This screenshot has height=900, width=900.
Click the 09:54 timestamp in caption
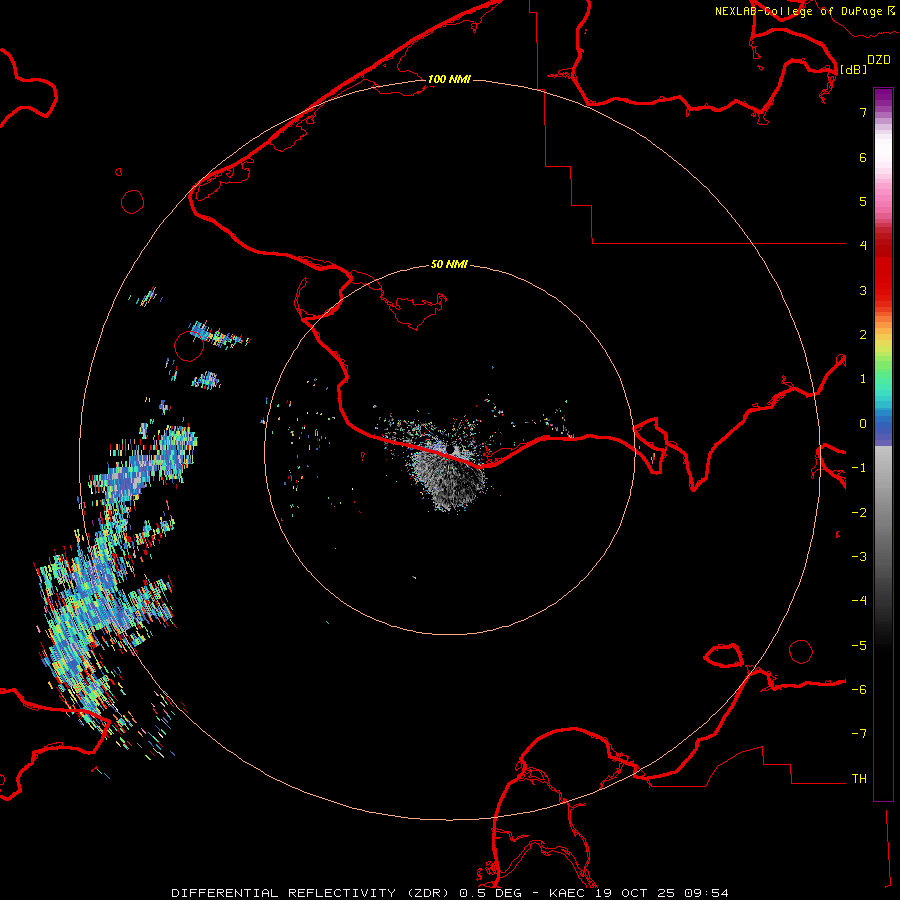(x=706, y=893)
